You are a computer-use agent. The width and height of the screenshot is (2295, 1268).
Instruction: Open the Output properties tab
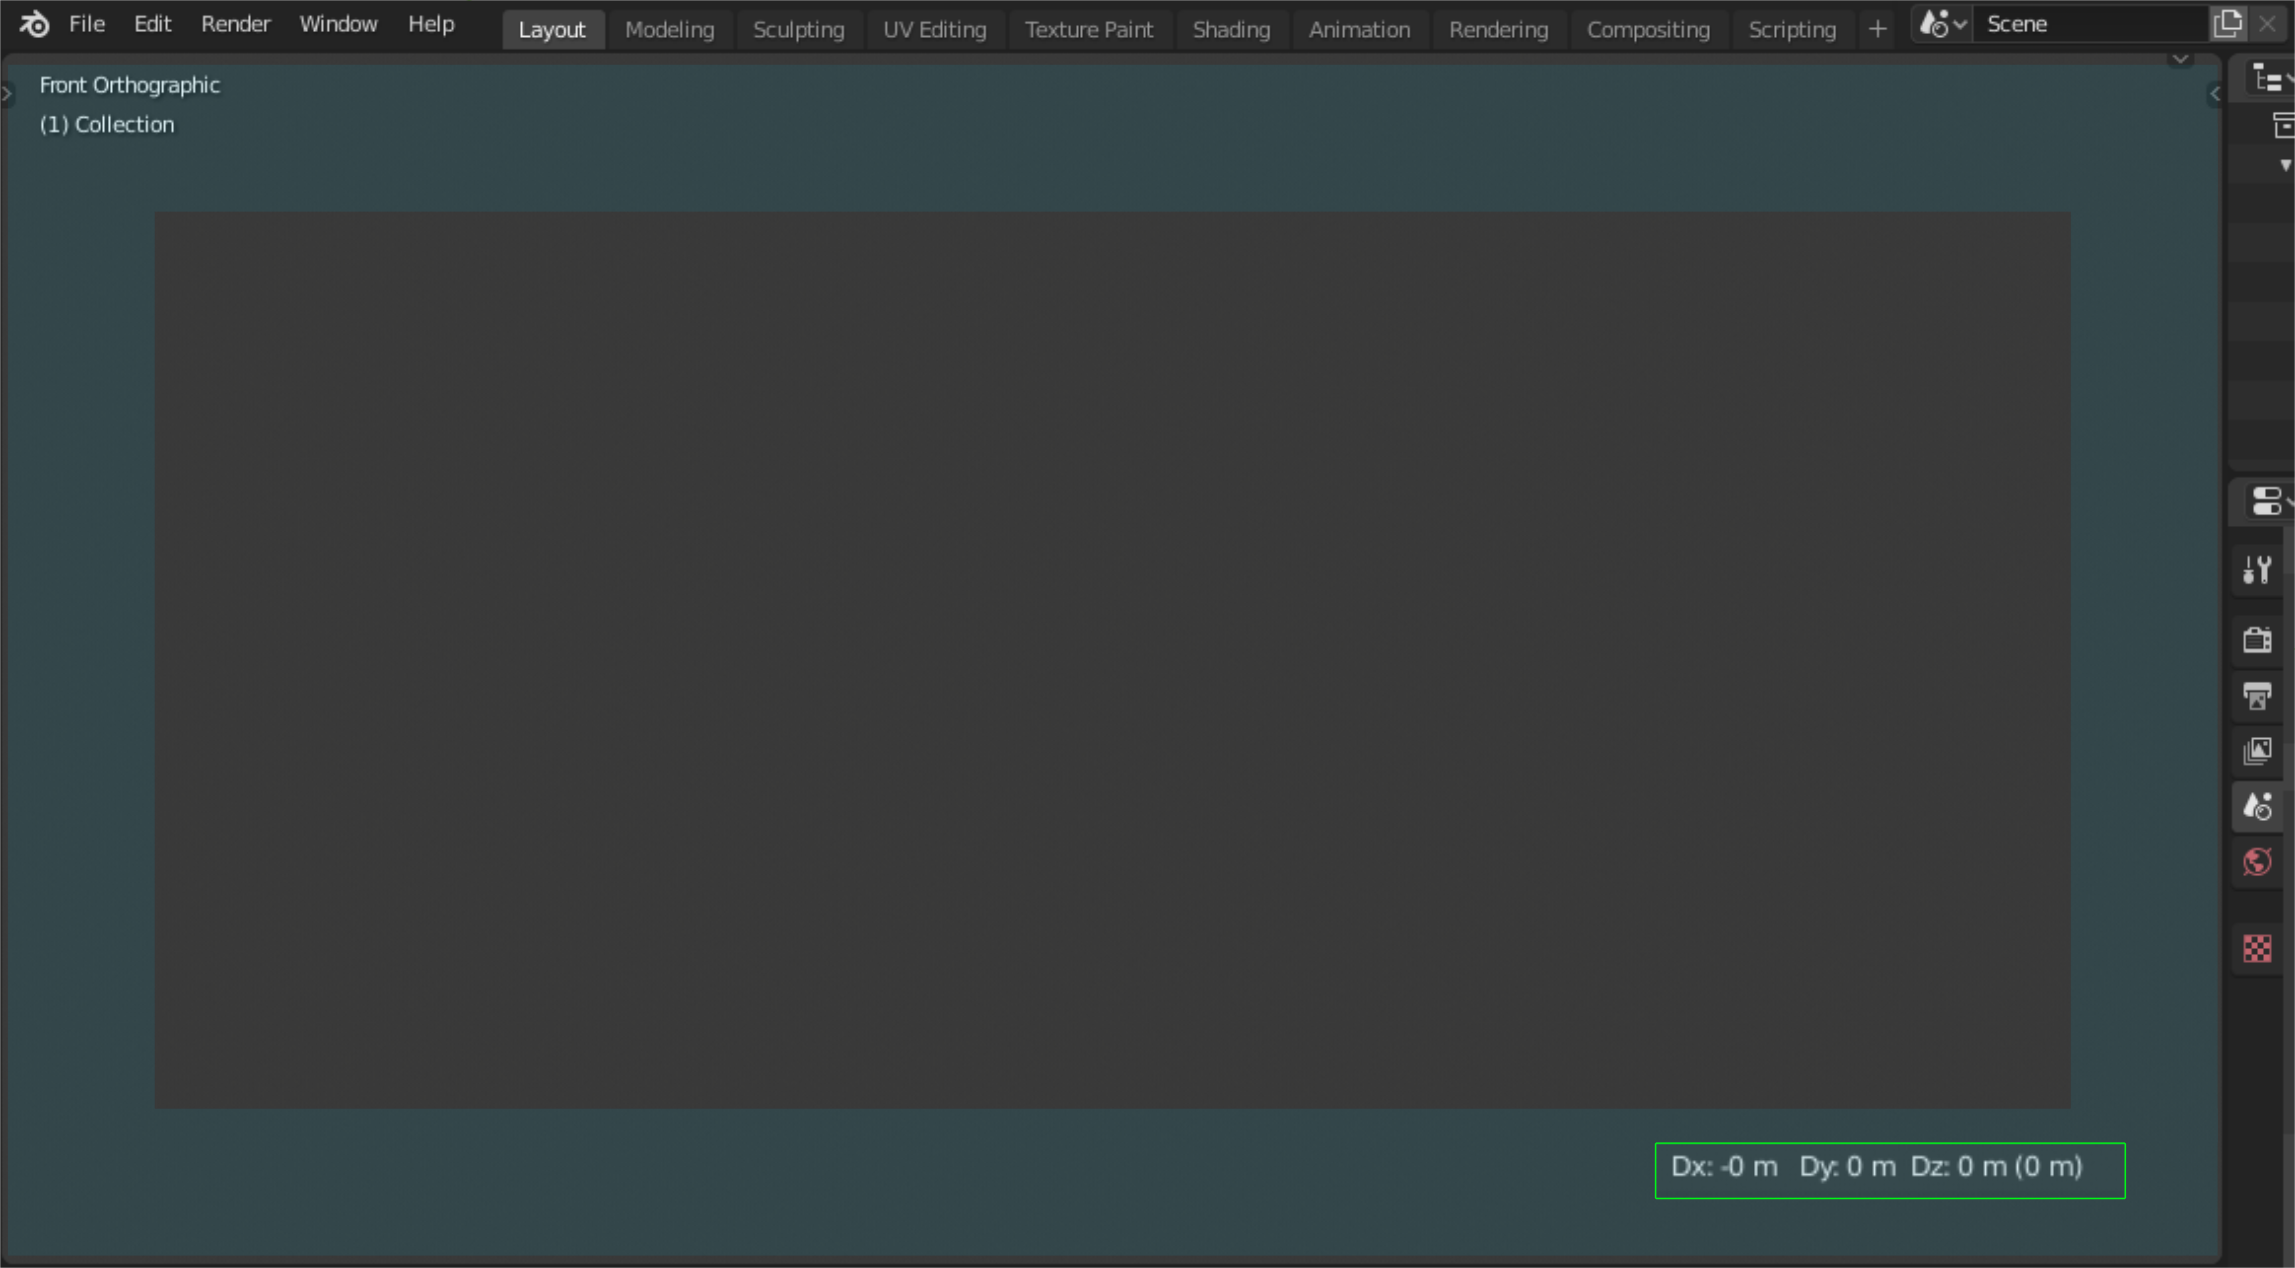tap(2257, 695)
